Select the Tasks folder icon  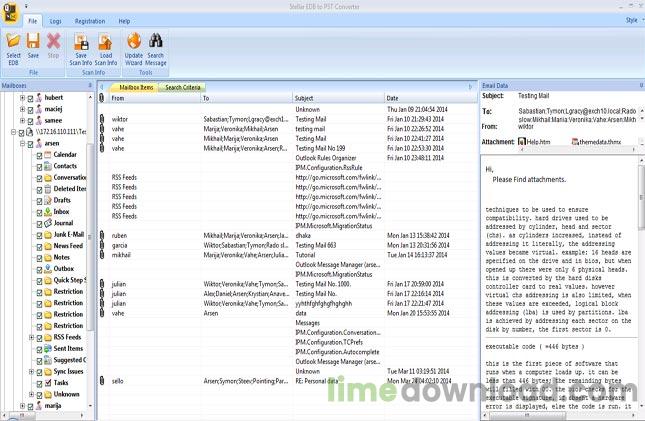tap(48, 383)
